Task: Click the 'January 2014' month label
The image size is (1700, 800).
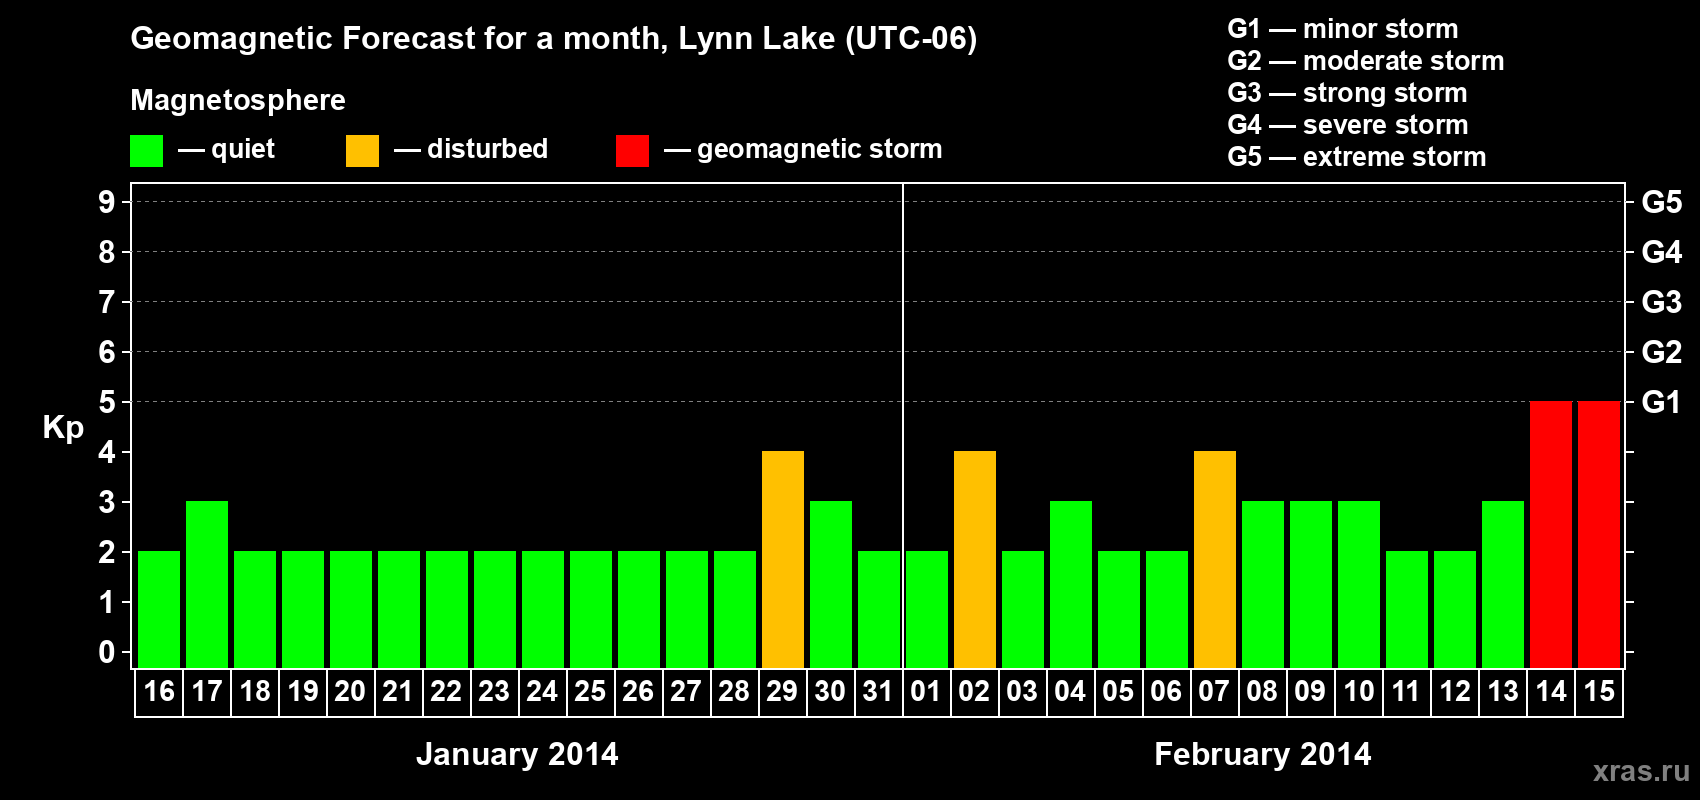Action: (x=517, y=754)
